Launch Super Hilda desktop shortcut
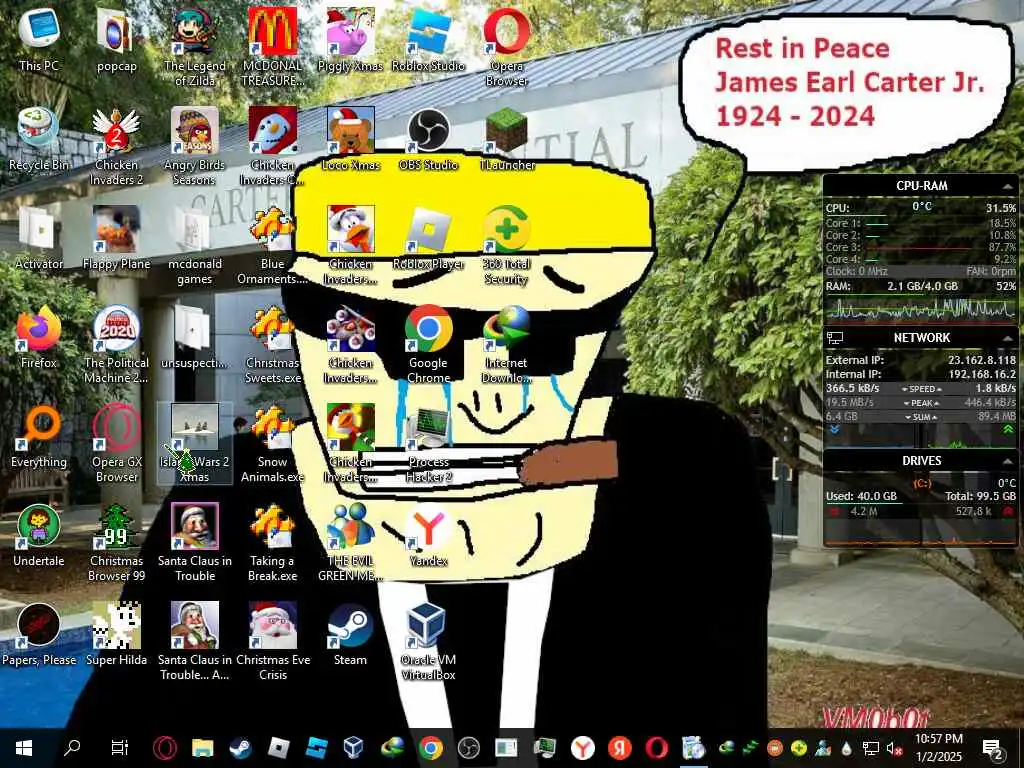This screenshot has width=1024, height=768. coord(116,635)
